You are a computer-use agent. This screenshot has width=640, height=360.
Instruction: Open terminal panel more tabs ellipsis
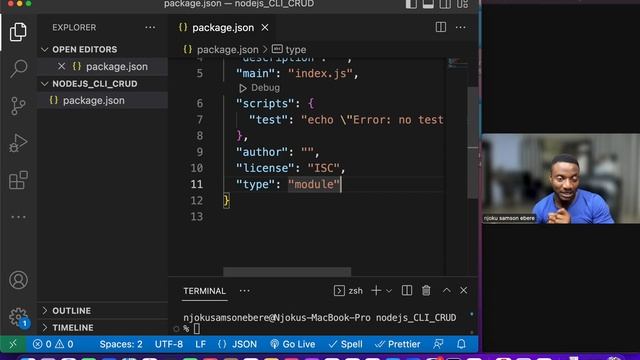click(x=245, y=291)
